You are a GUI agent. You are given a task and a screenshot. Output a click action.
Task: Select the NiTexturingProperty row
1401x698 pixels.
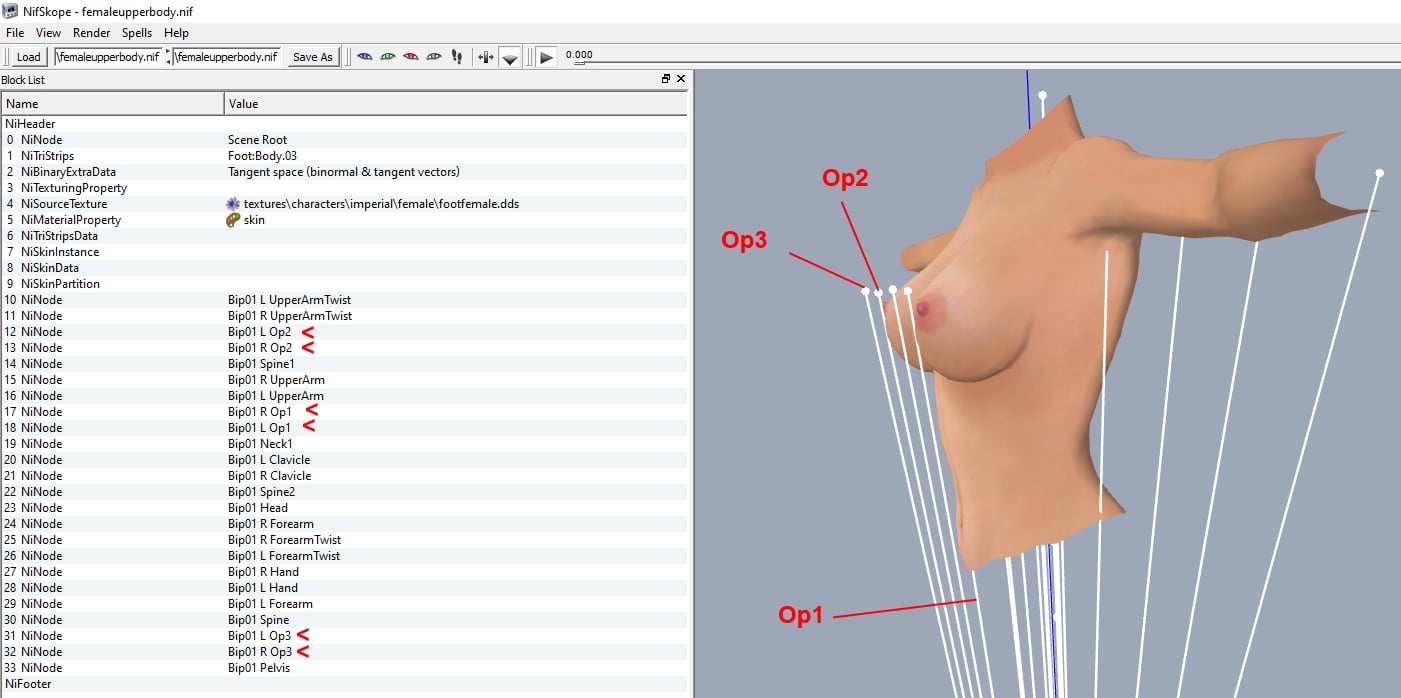[x=344, y=188]
